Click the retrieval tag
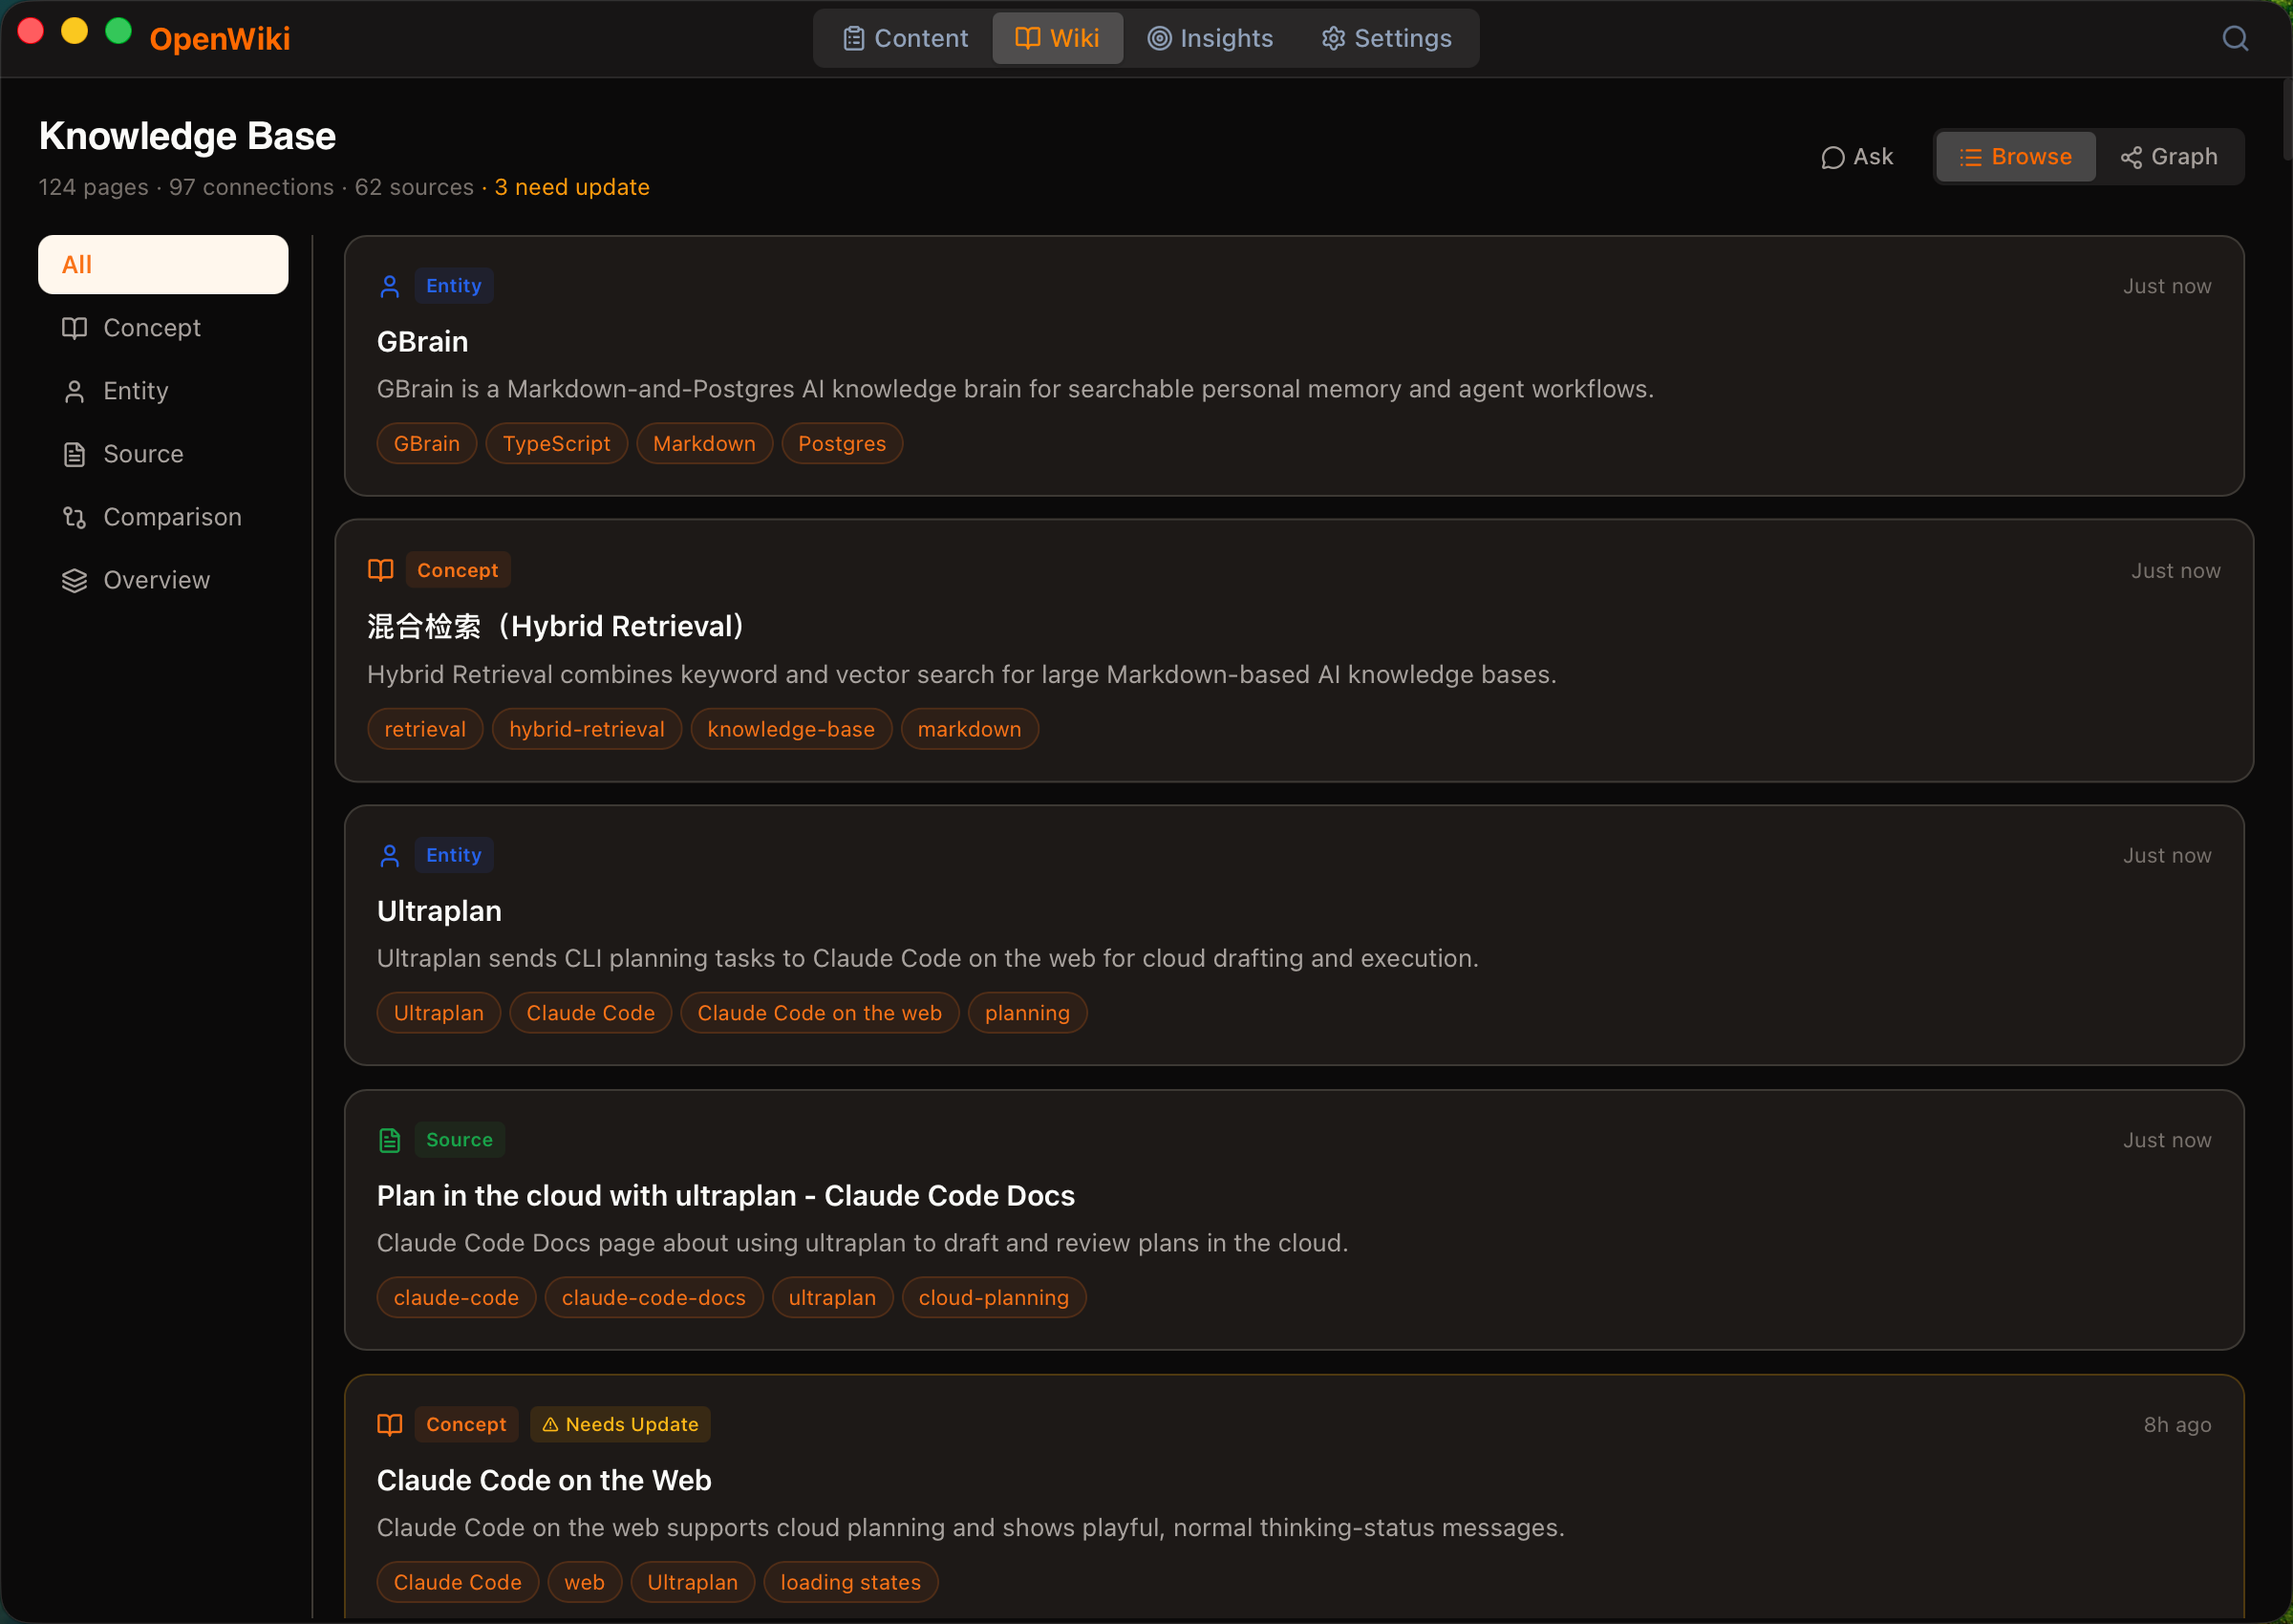Image resolution: width=2293 pixels, height=1624 pixels. 425,730
